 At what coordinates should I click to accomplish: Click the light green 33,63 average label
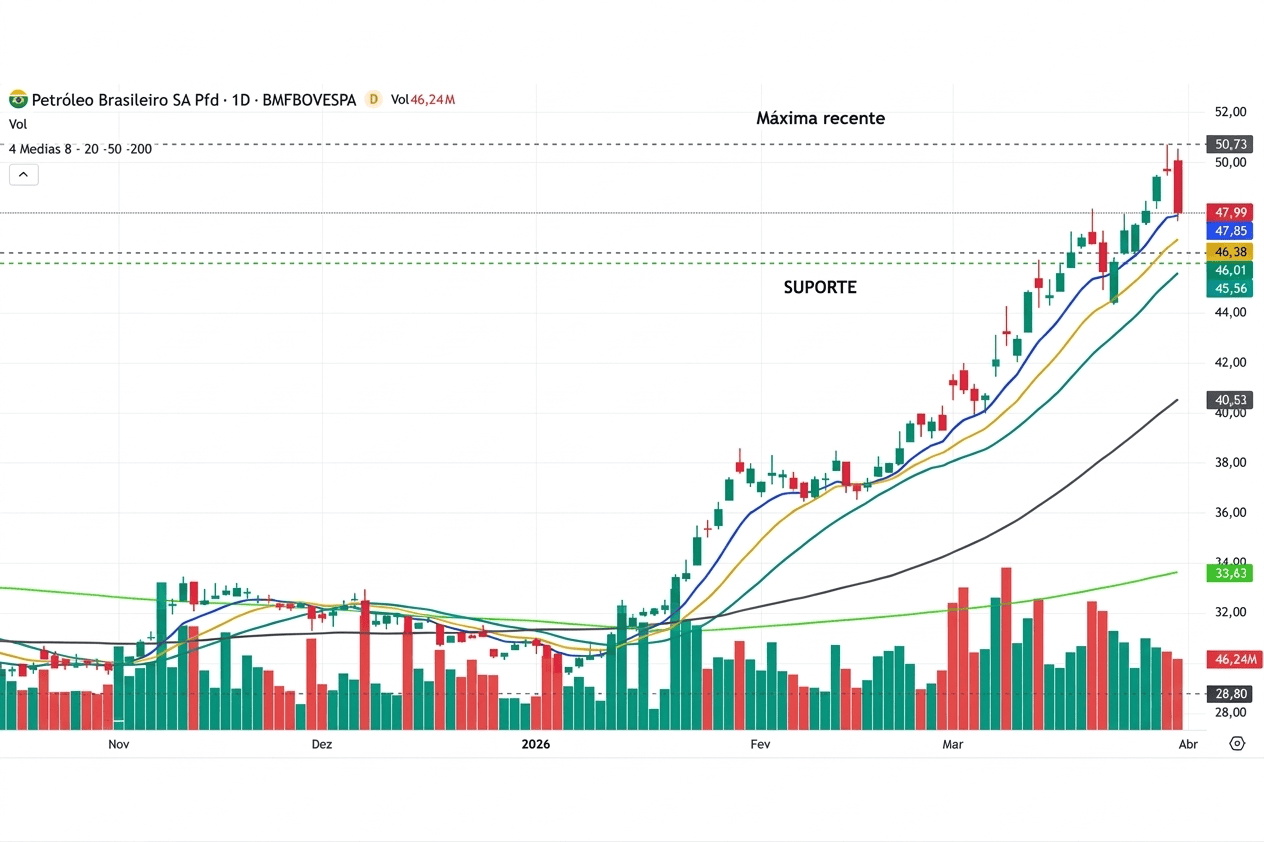[1230, 573]
